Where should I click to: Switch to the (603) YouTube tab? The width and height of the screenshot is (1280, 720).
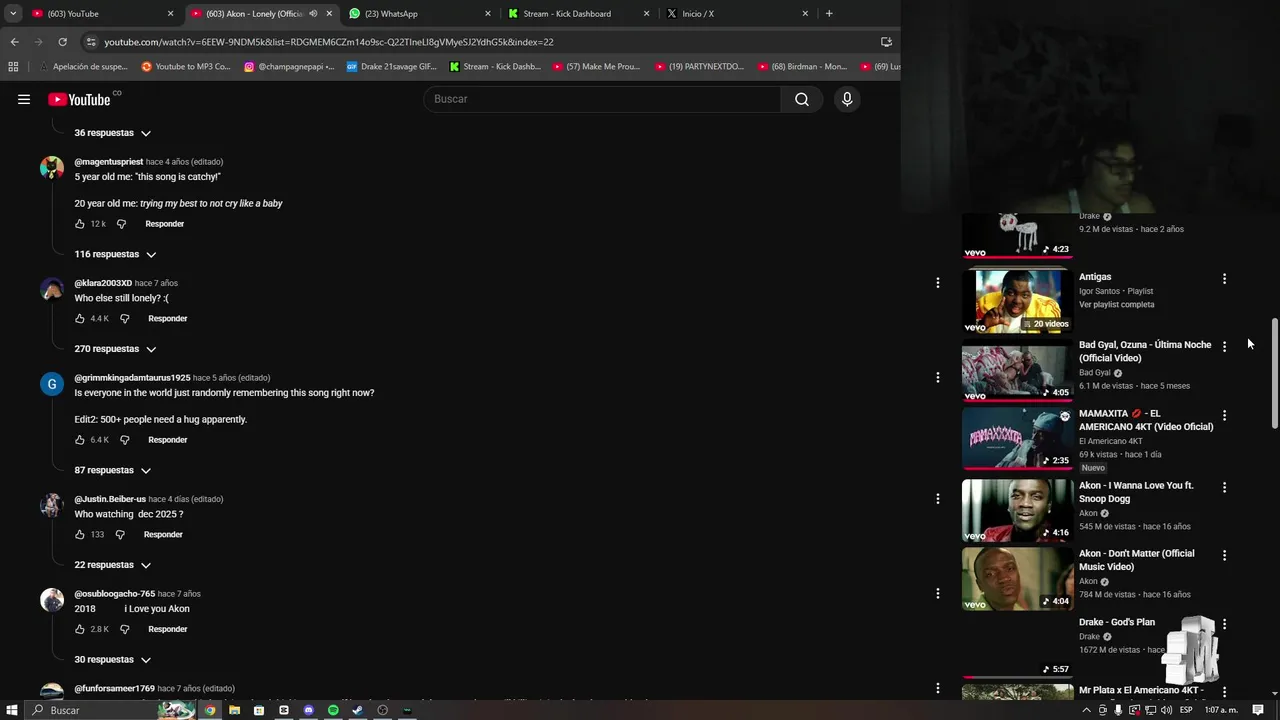point(102,14)
